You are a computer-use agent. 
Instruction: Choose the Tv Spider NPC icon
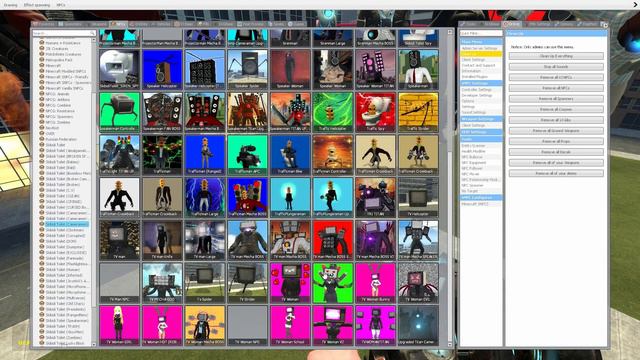204,283
